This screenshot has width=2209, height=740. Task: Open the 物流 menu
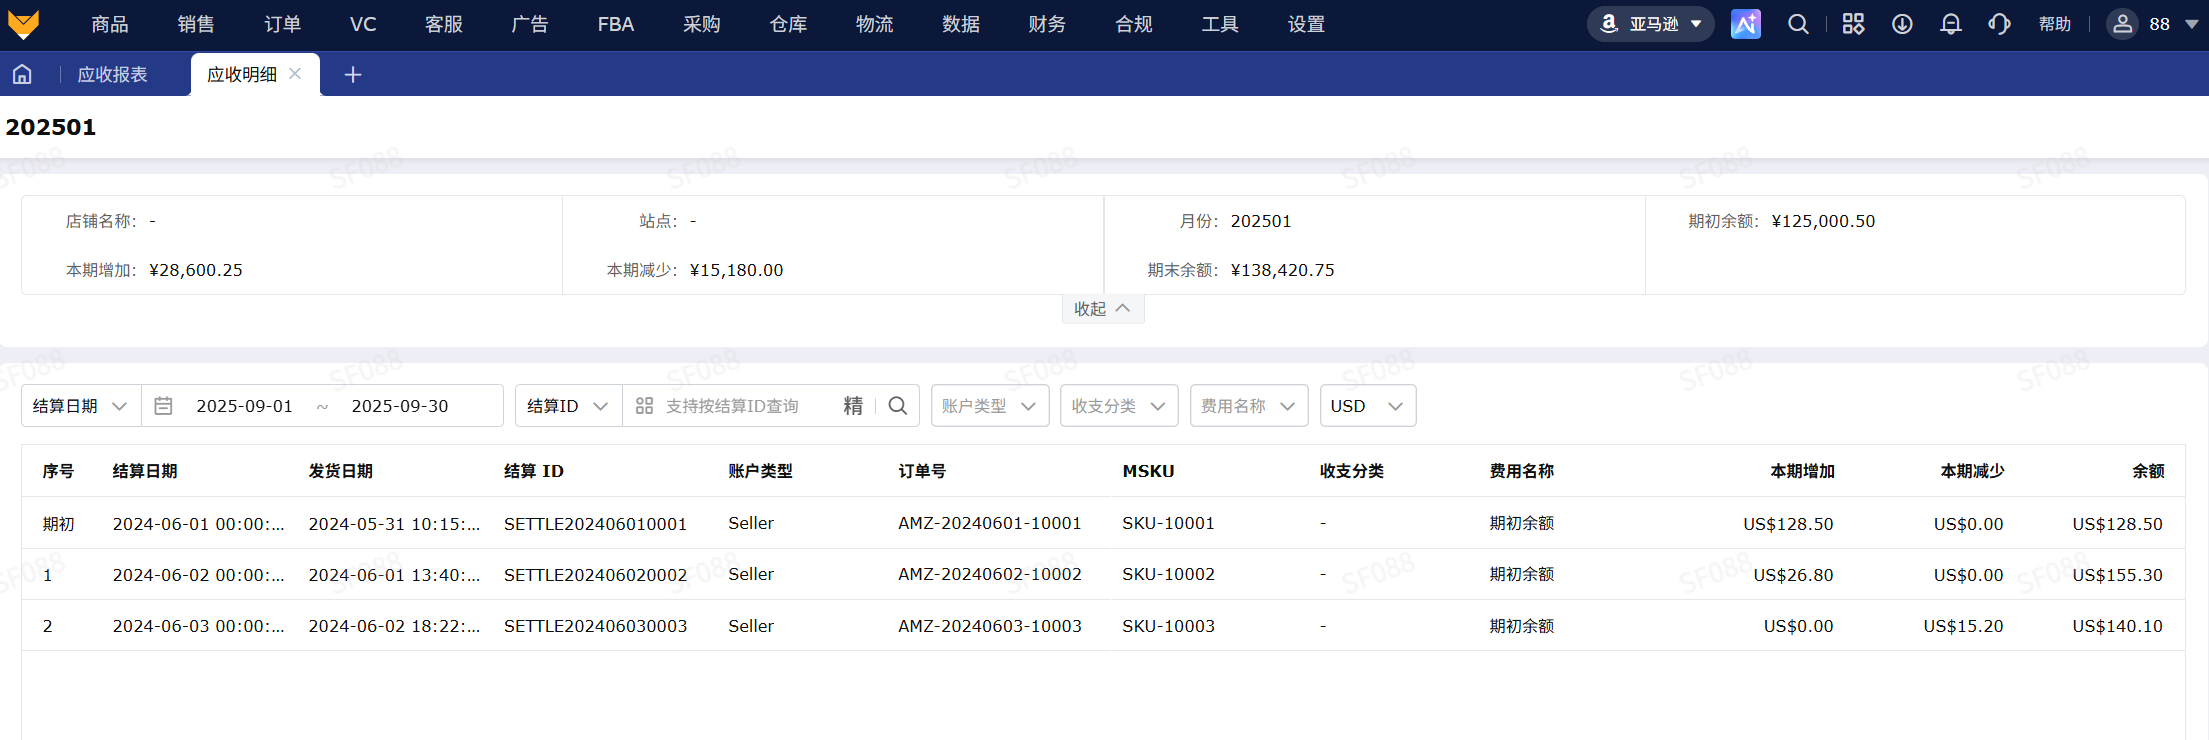874,24
